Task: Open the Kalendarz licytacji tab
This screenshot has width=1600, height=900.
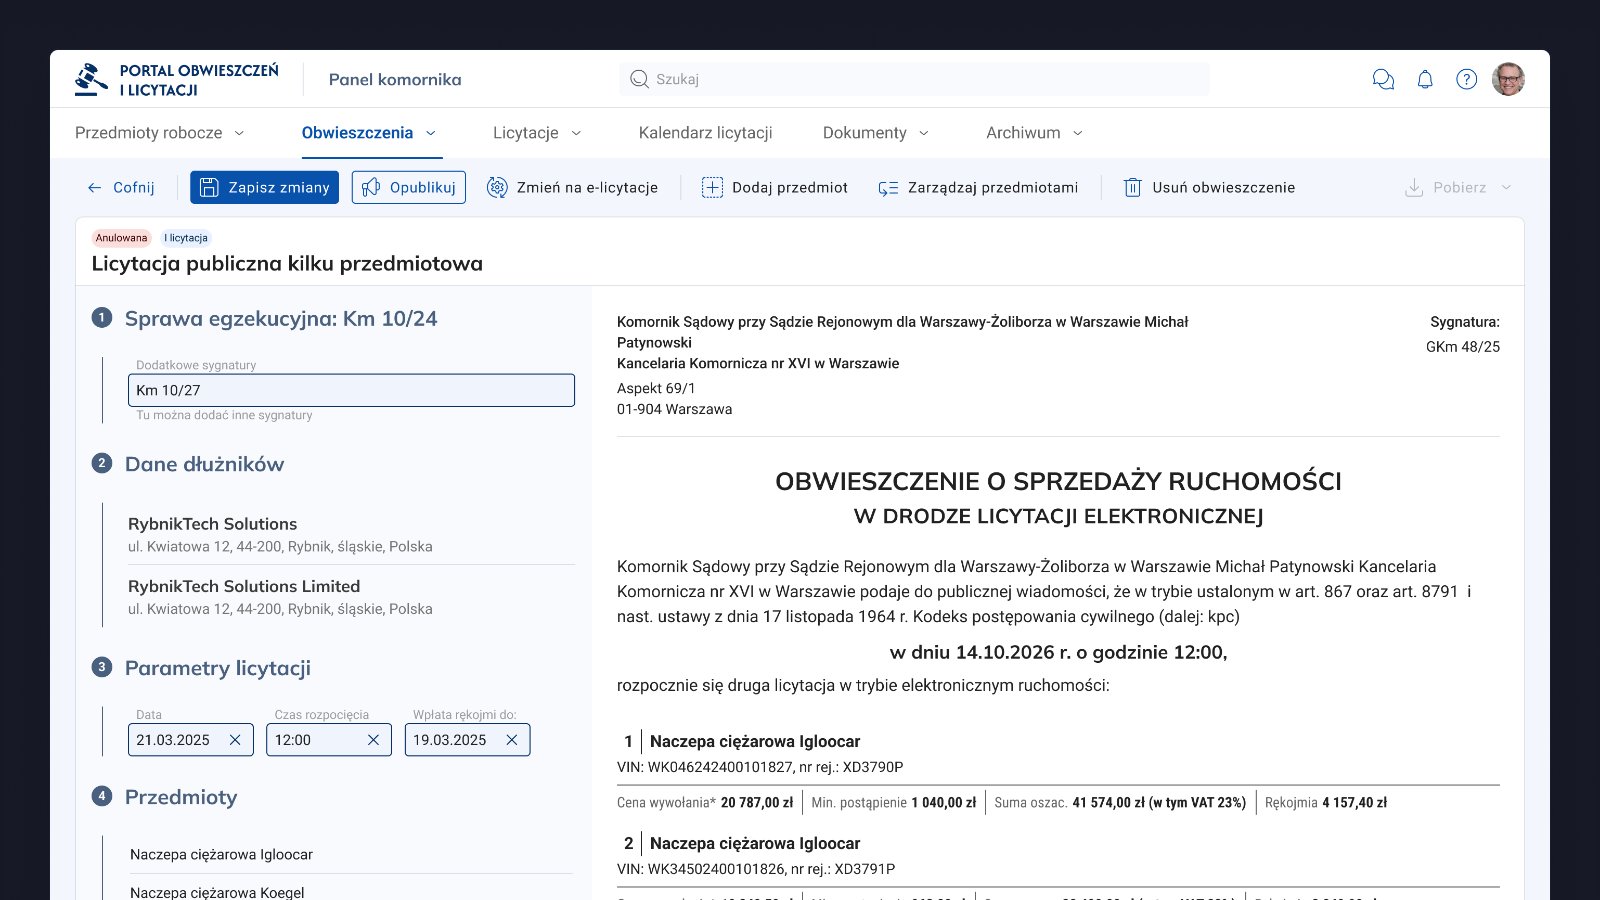Action: click(x=705, y=133)
